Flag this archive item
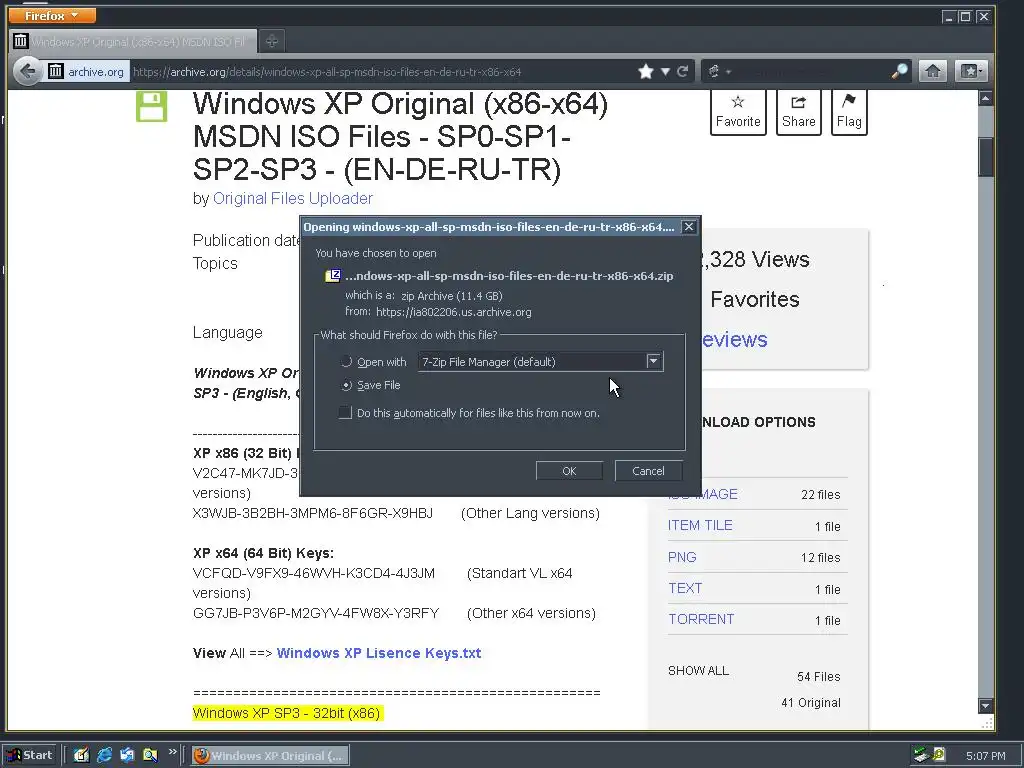 (849, 112)
